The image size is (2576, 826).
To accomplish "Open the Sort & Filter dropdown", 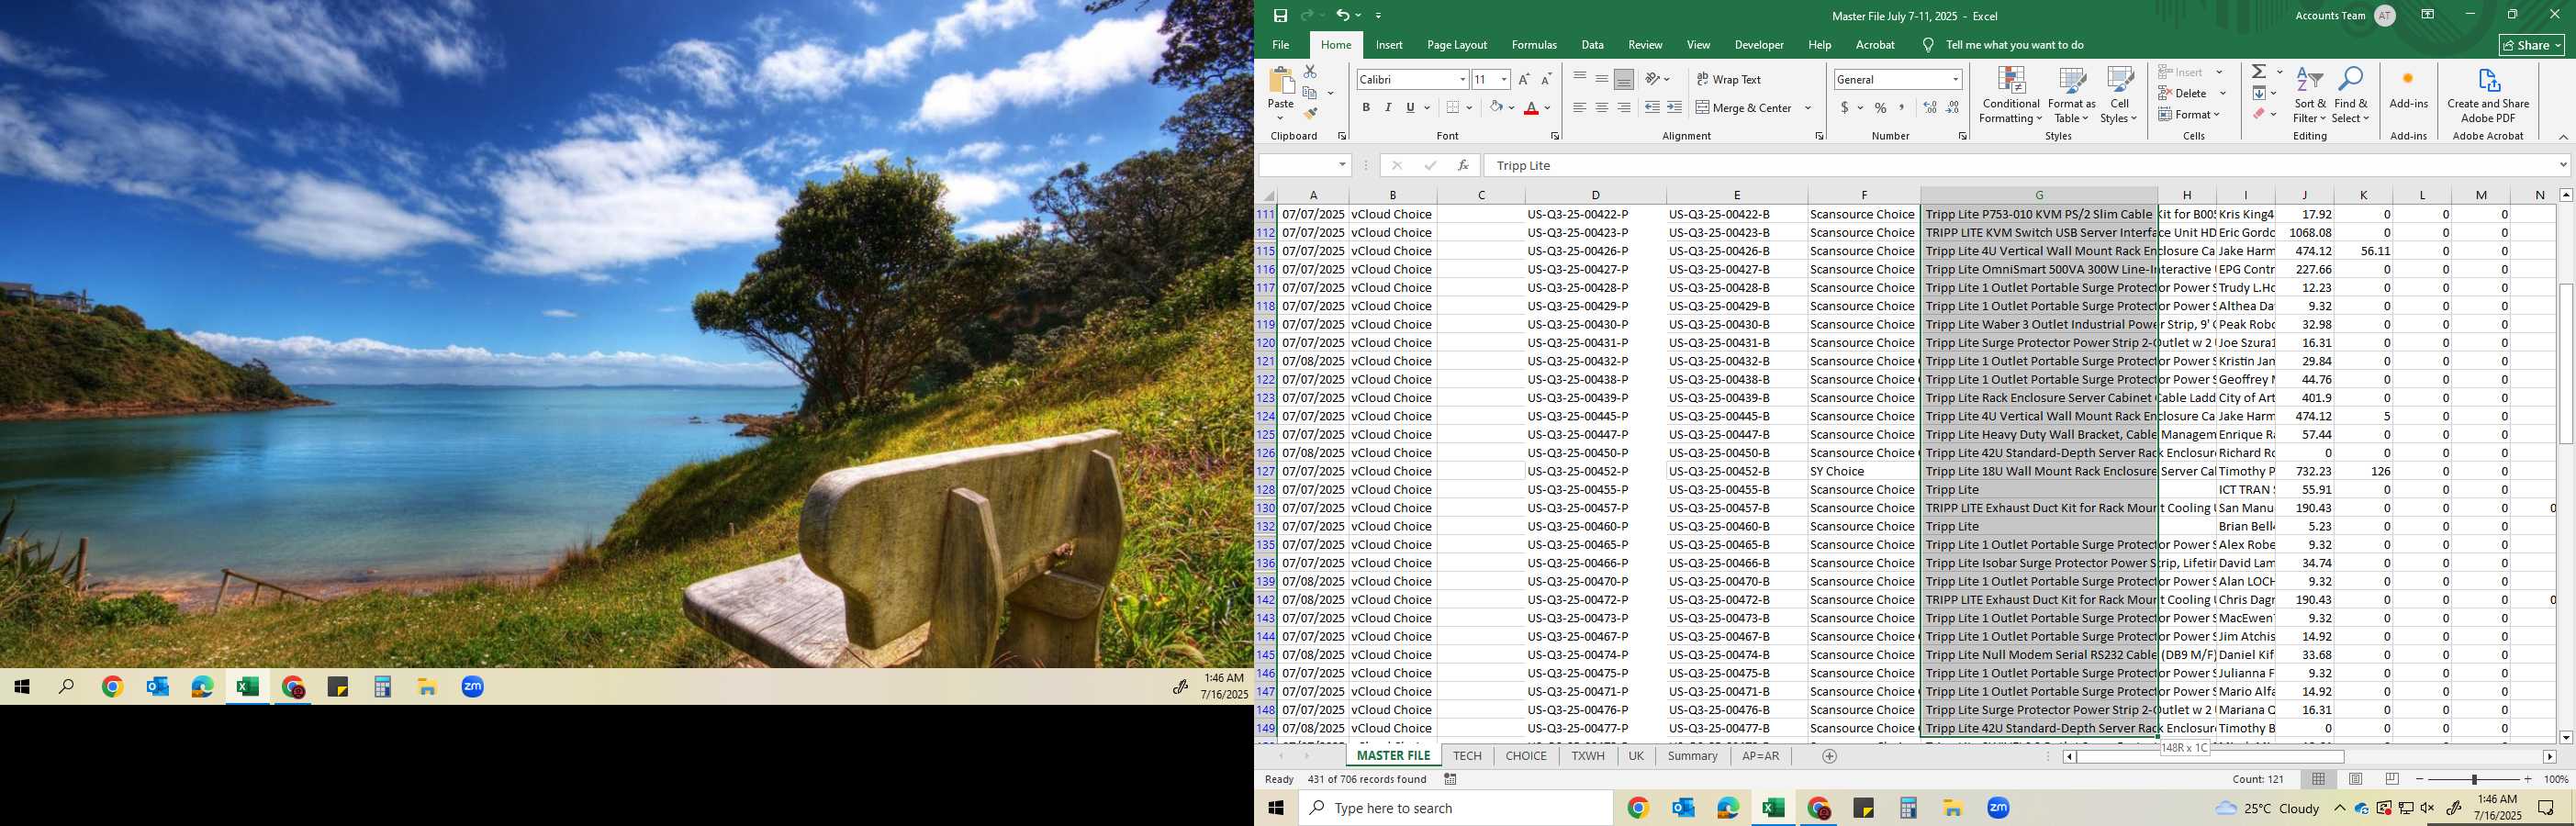I will [x=2310, y=96].
